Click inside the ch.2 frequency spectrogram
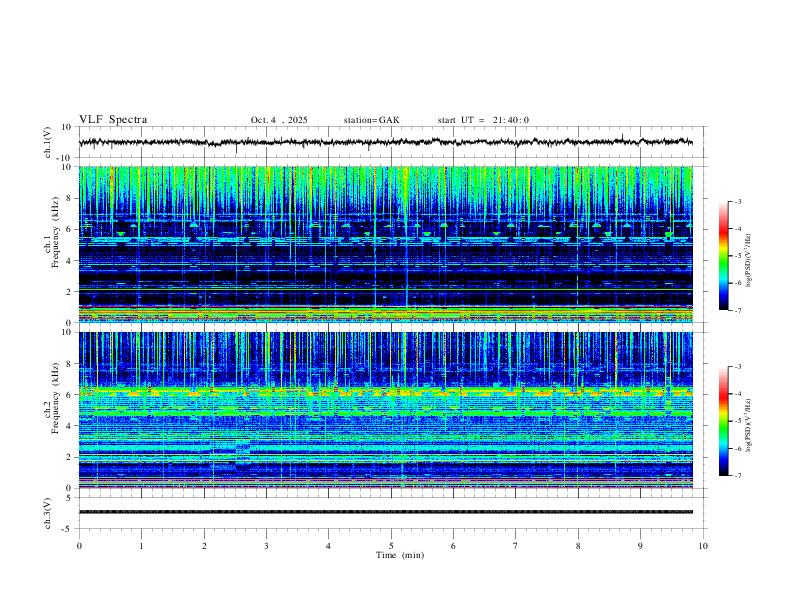 click(385, 410)
